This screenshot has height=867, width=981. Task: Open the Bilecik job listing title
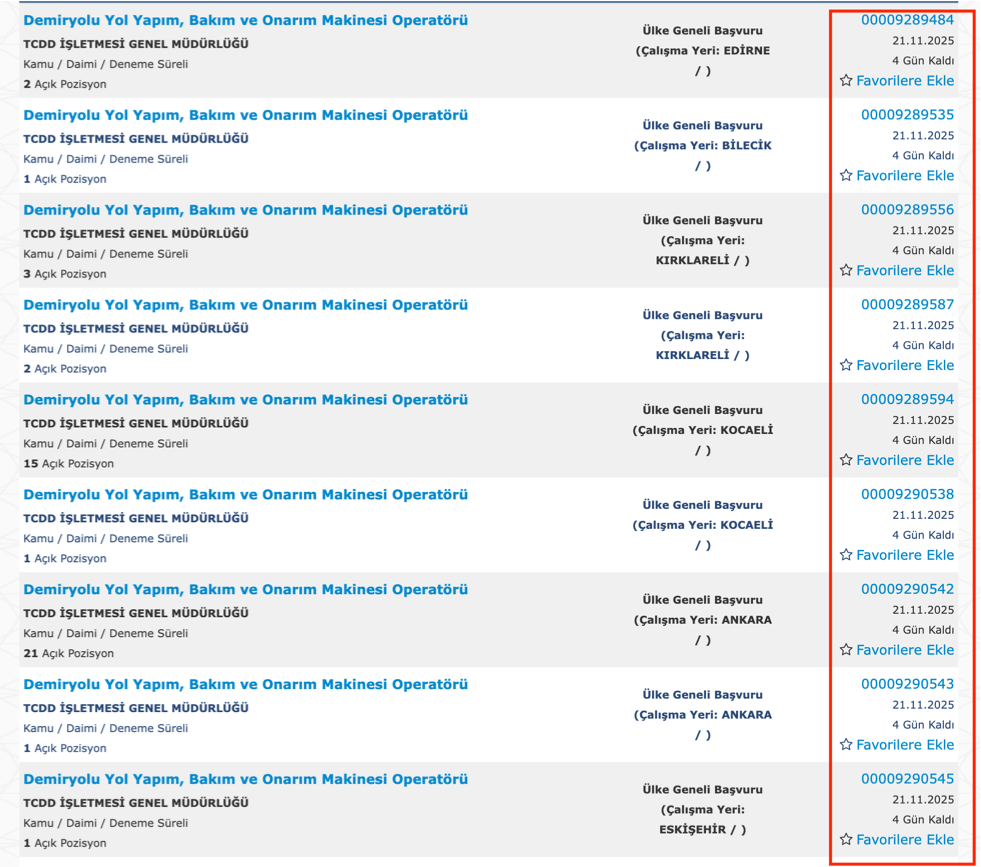coord(245,116)
